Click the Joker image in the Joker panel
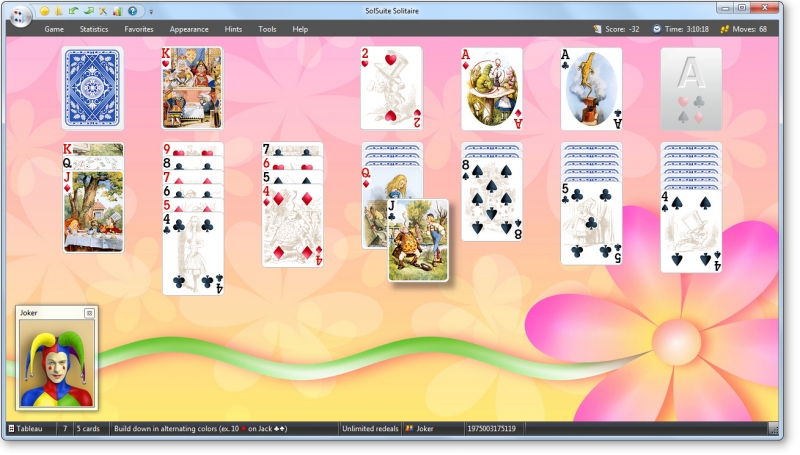 coord(57,364)
